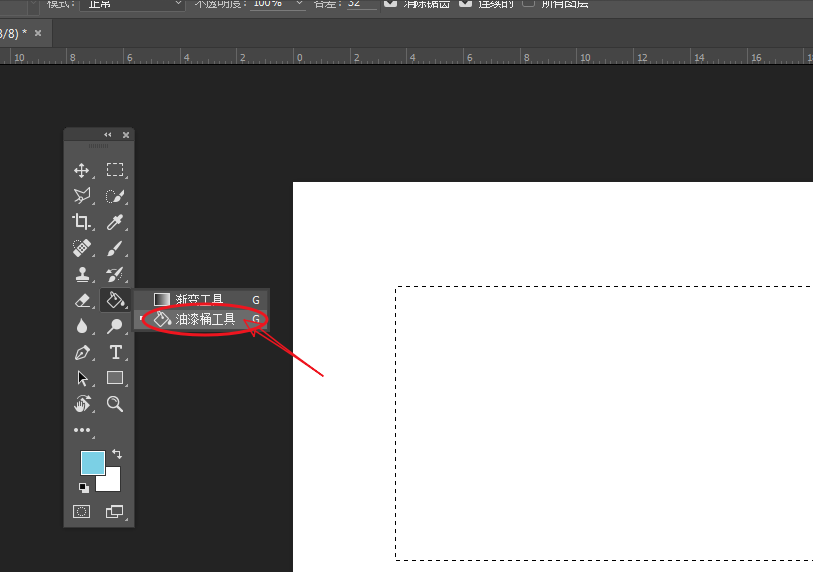Select the Zoom magnifier tool
Viewport: 813px width, 572px height.
[x=115, y=404]
